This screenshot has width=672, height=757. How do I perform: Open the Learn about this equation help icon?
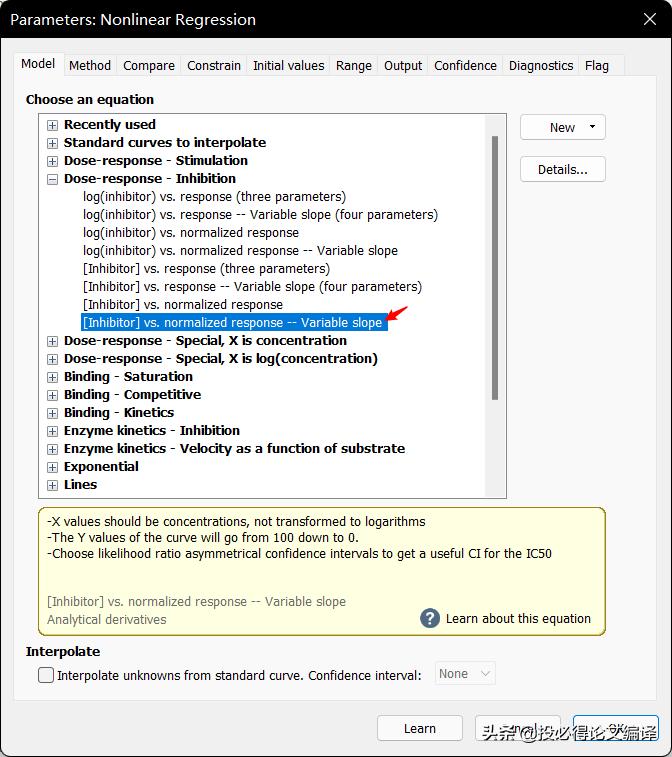430,618
